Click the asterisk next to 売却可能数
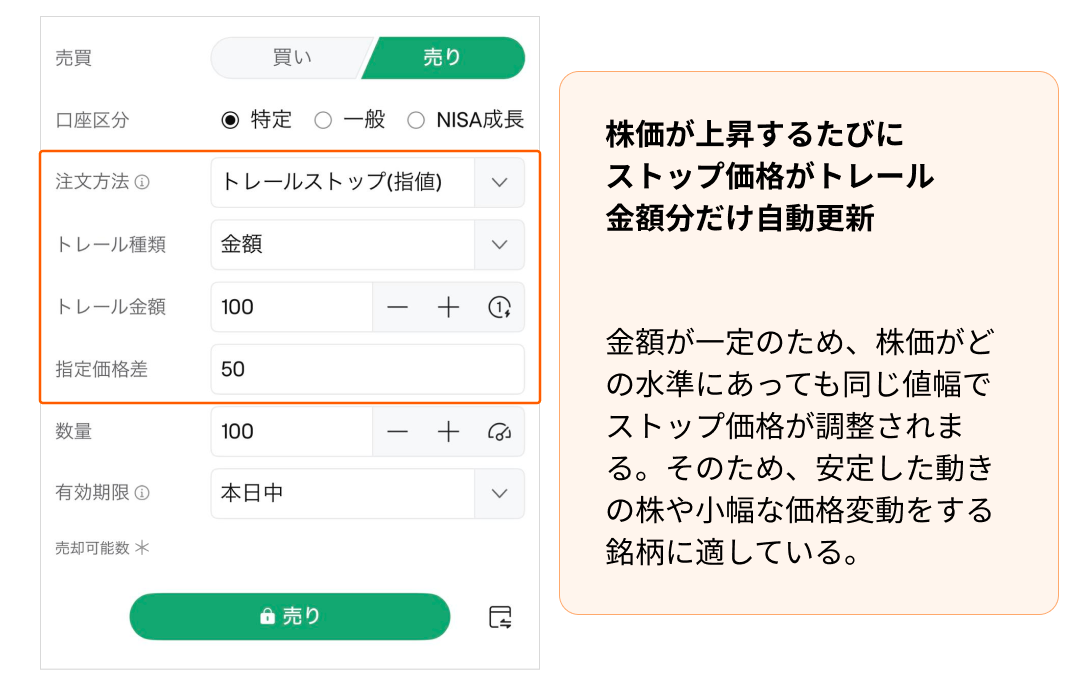The height and width of the screenshot is (687, 1081). pos(141,548)
